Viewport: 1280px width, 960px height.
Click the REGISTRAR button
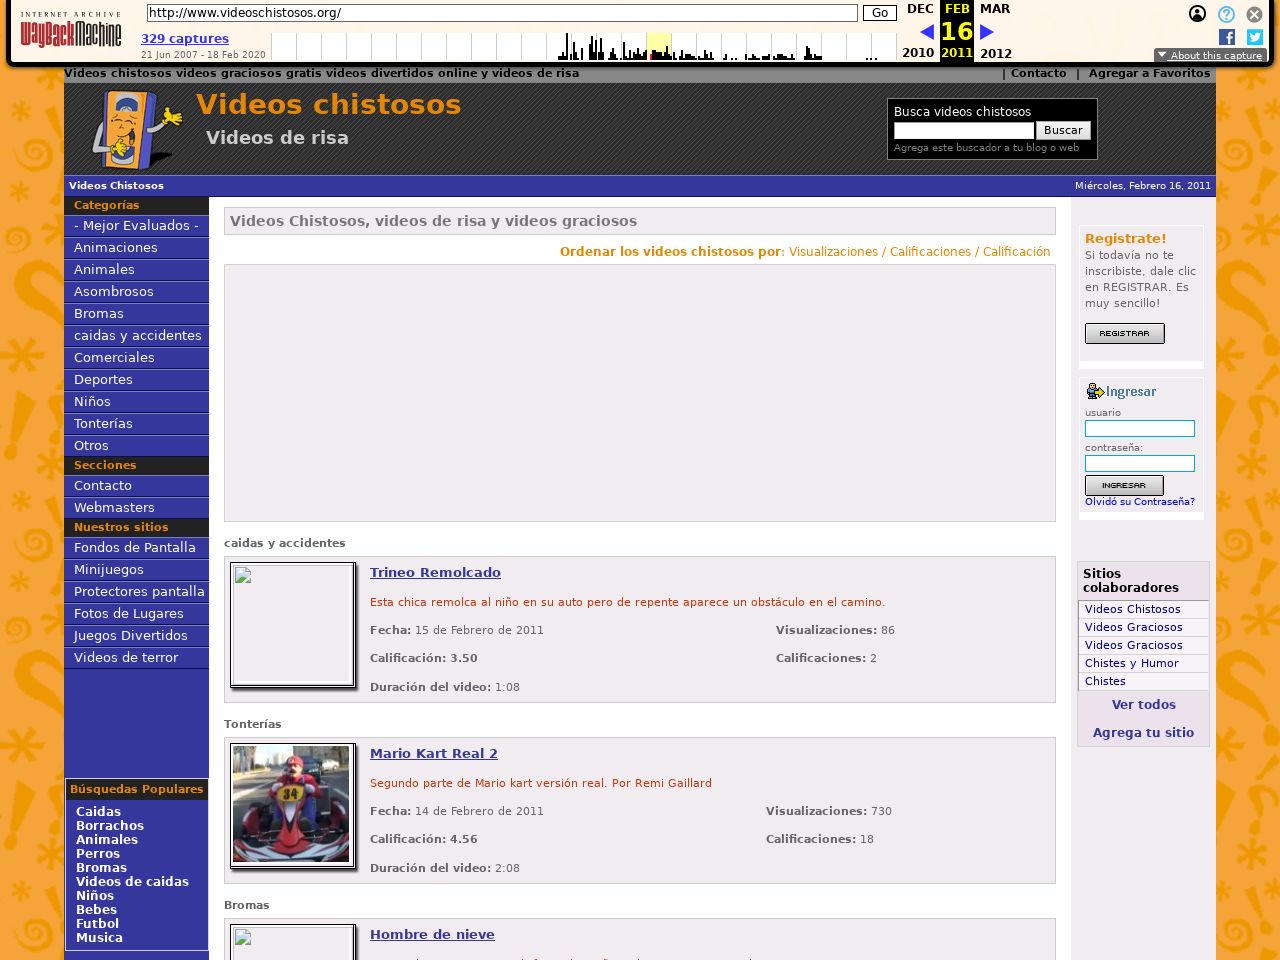click(1124, 334)
